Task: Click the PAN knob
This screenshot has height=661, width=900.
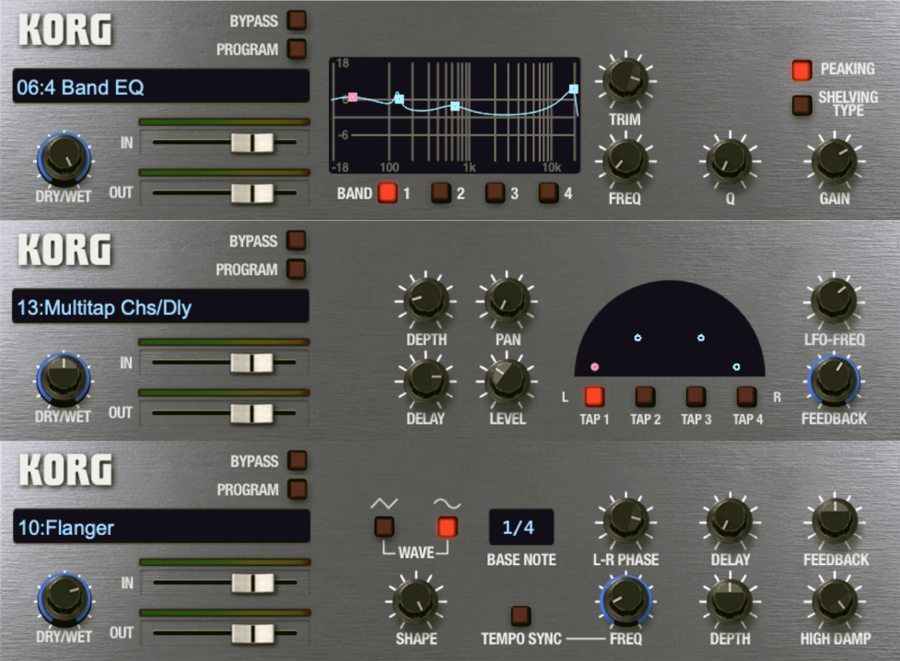Action: pyautogui.click(x=507, y=301)
